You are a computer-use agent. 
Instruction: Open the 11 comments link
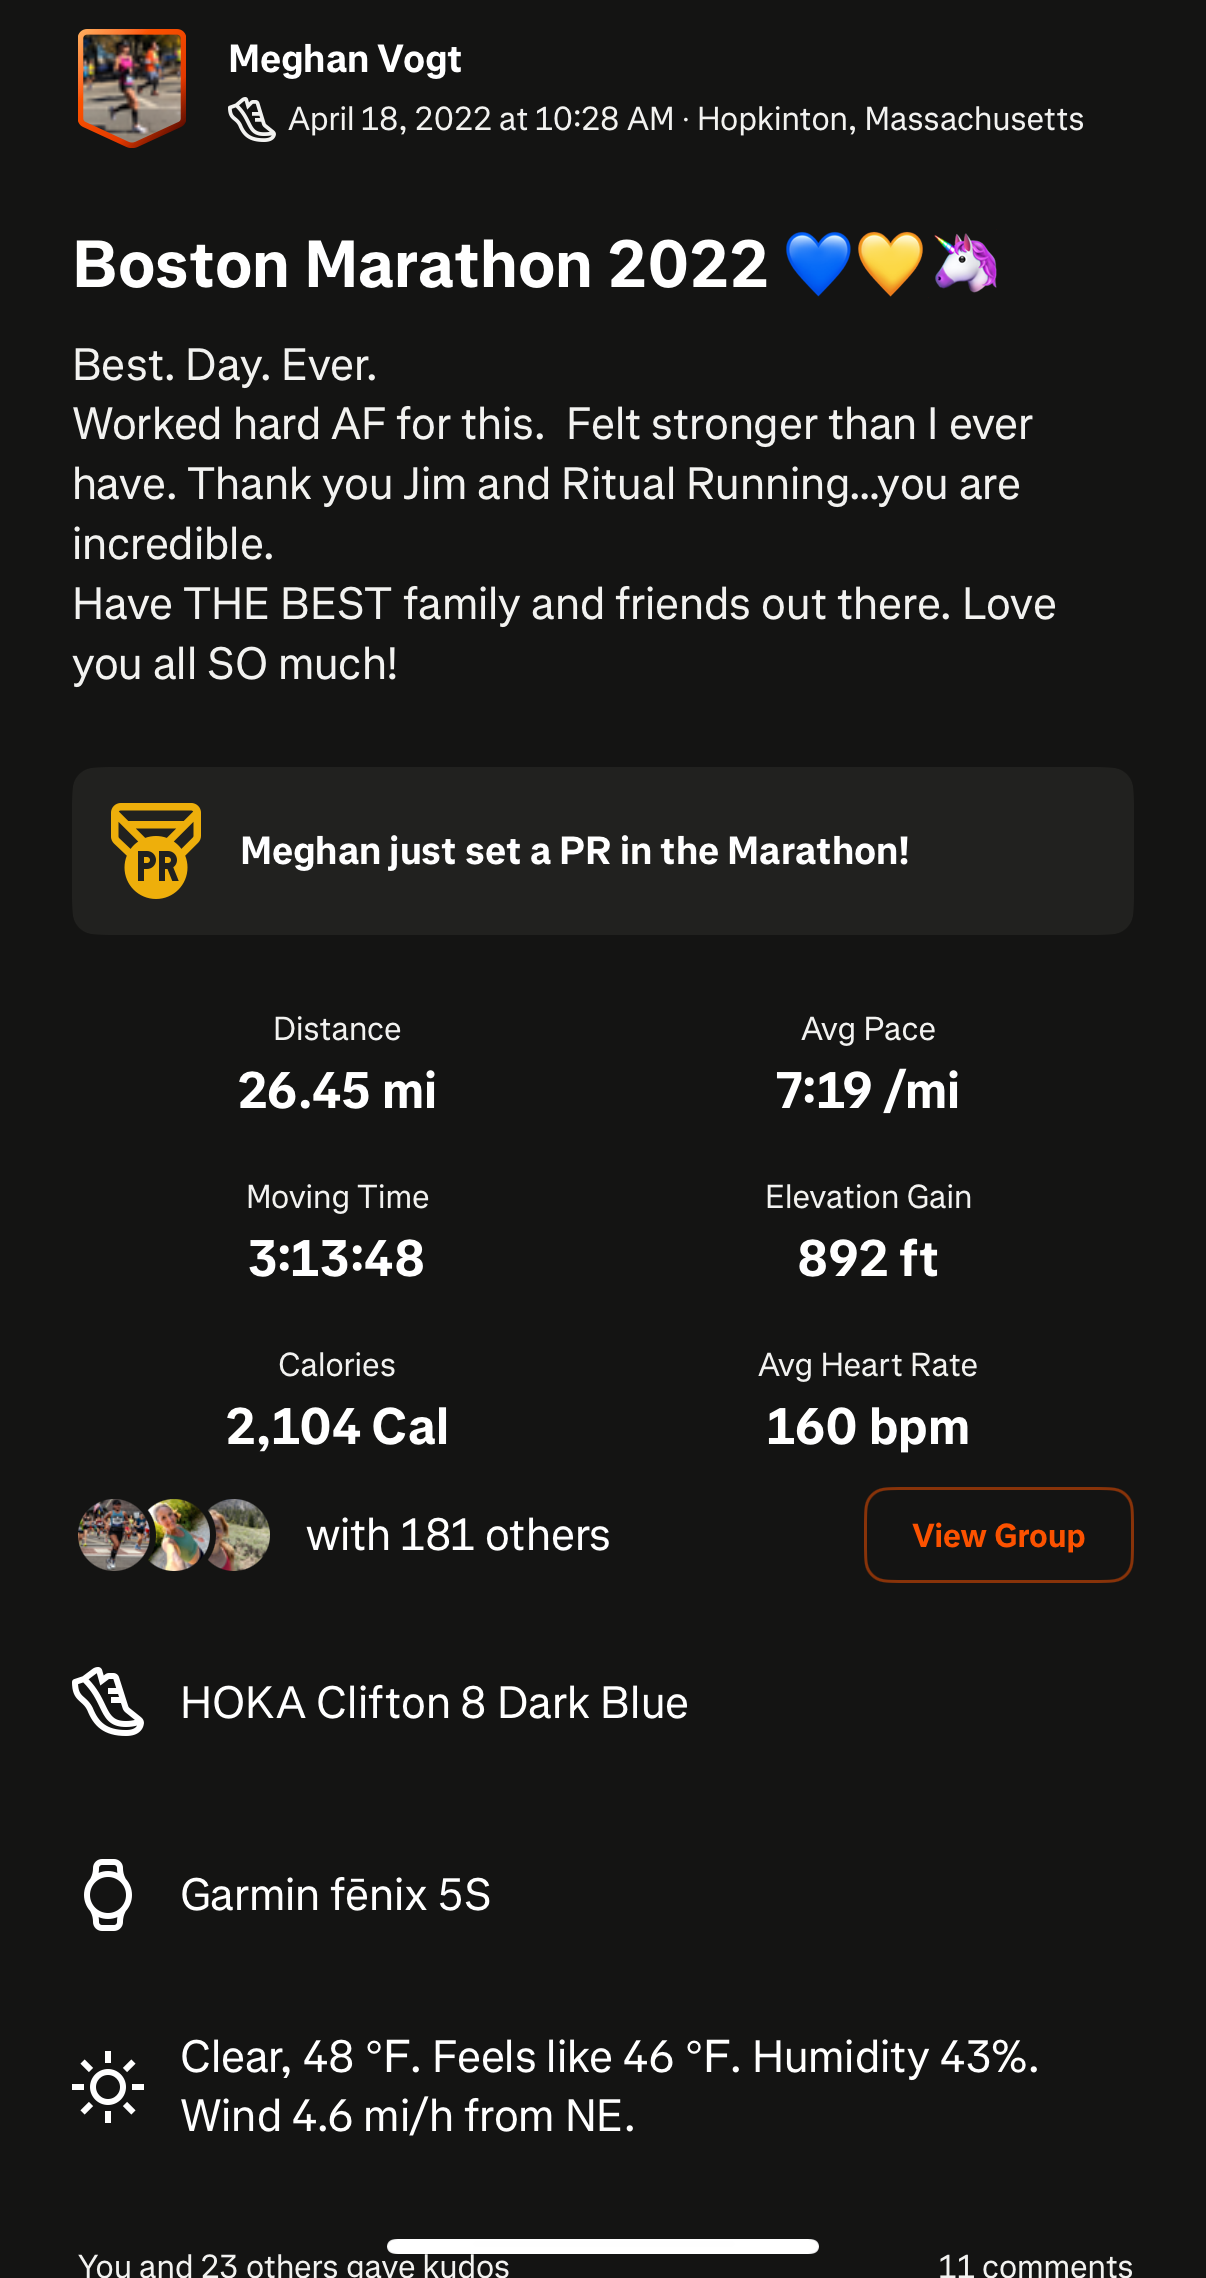coord(1034,2264)
